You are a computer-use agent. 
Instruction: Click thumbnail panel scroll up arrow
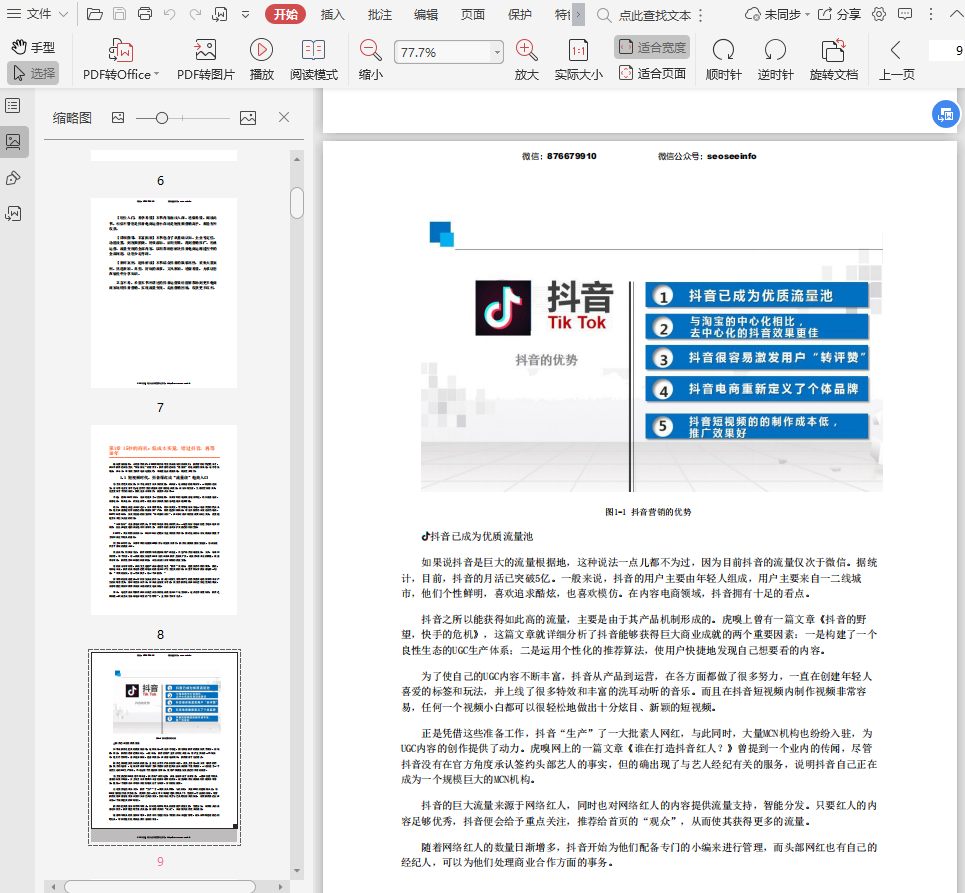click(297, 159)
